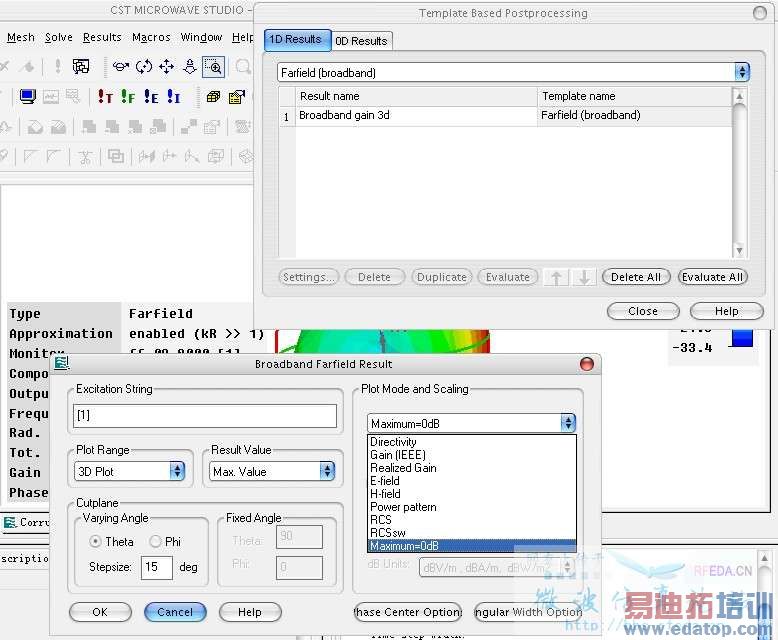Click the Broadband Farfield Result dialog icon
Image resolution: width=778 pixels, height=640 pixels.
point(62,364)
